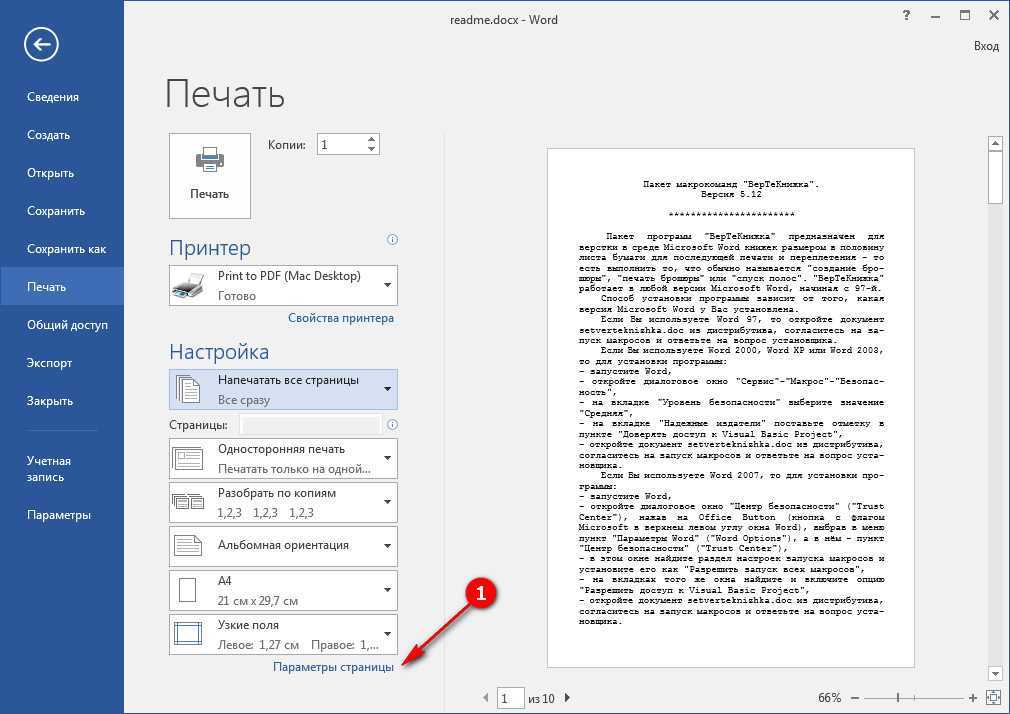Screen dimensions: 1010x714
Task: Click the fit to page zoom icon
Action: tap(993, 698)
